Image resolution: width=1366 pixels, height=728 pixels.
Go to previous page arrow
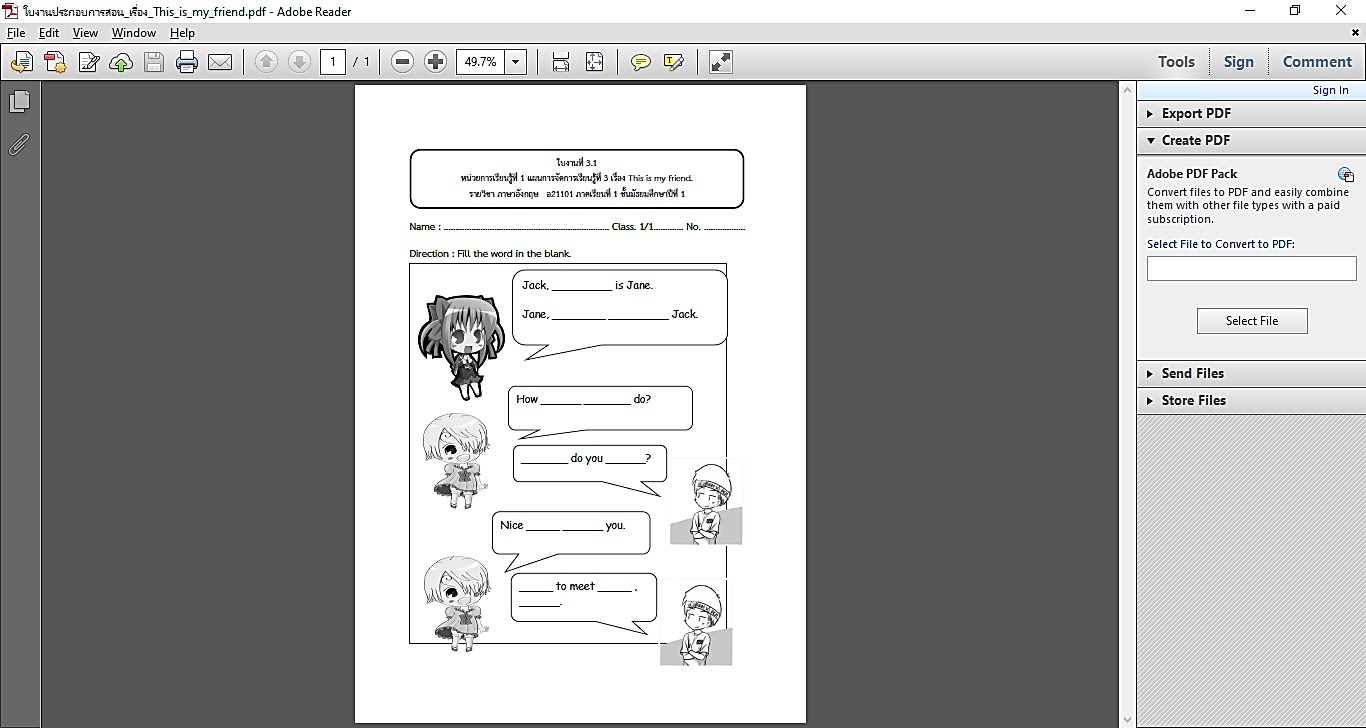266,62
